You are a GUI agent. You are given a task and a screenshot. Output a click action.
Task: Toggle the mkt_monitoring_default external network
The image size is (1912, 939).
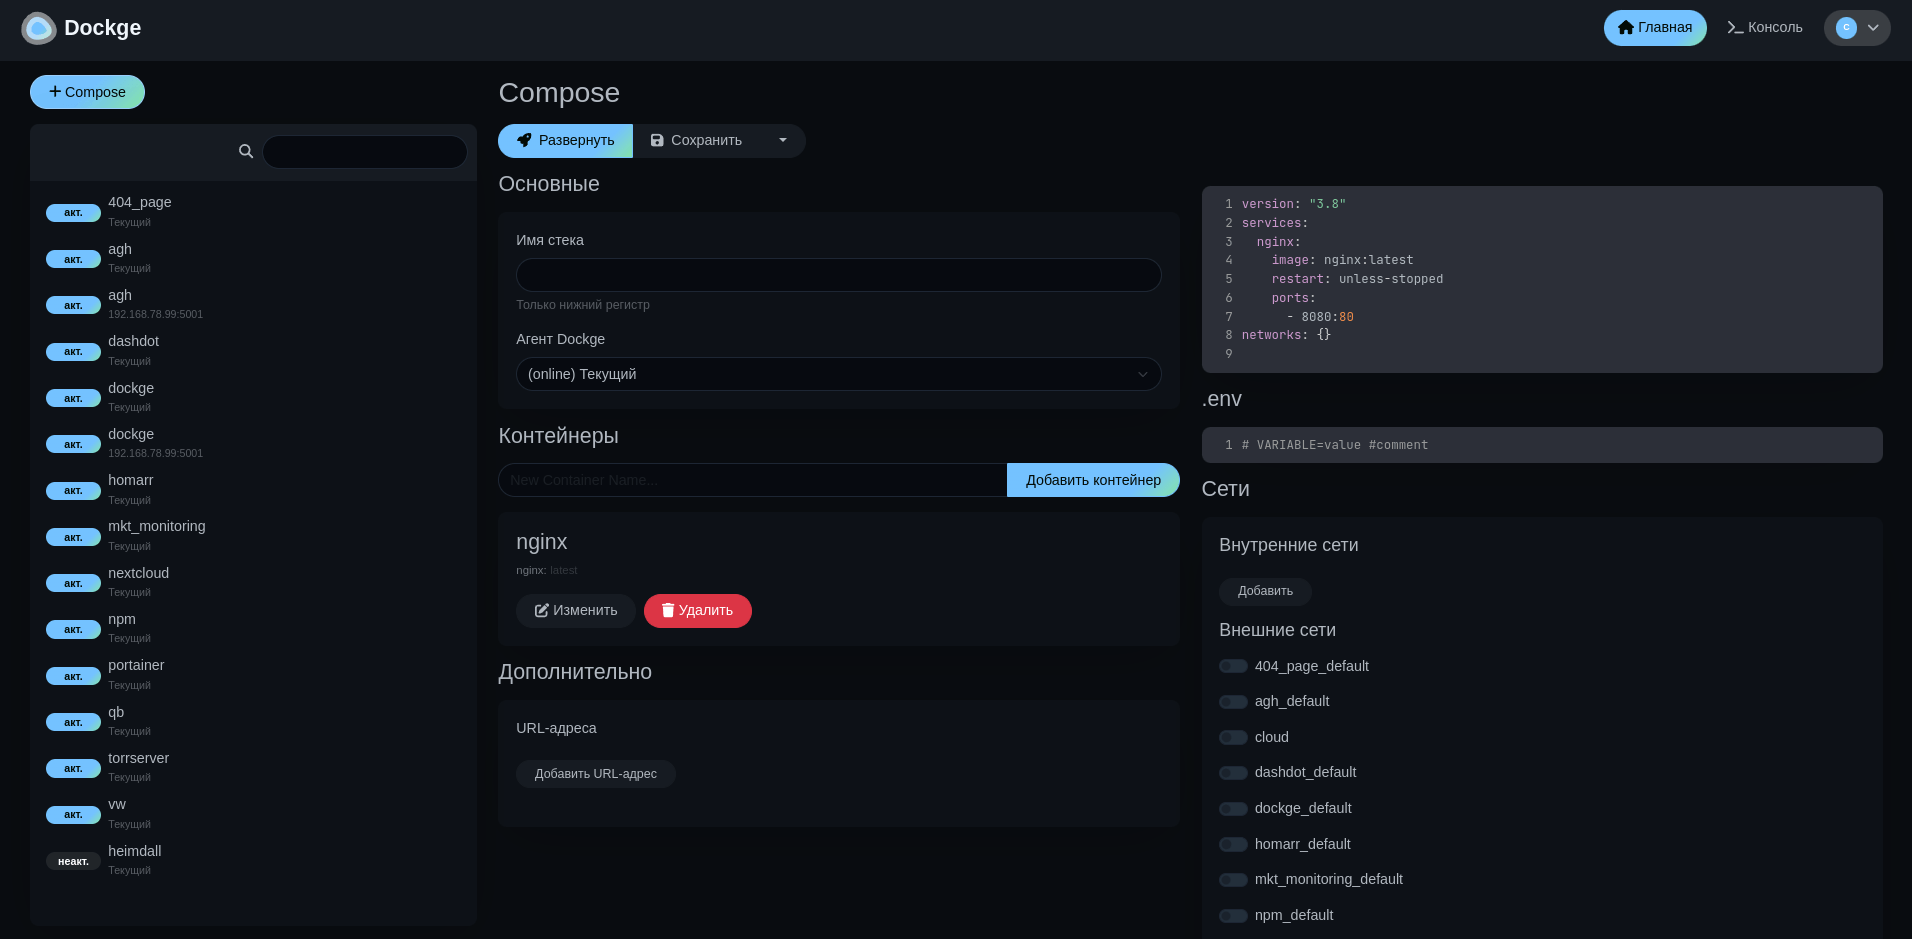point(1233,880)
